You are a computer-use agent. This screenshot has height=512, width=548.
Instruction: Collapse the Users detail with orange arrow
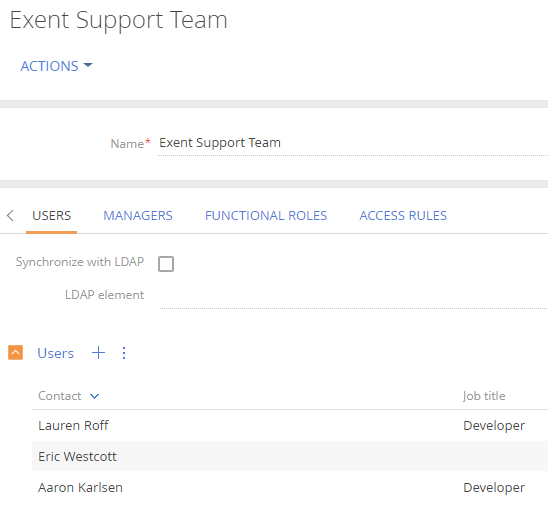[15, 353]
